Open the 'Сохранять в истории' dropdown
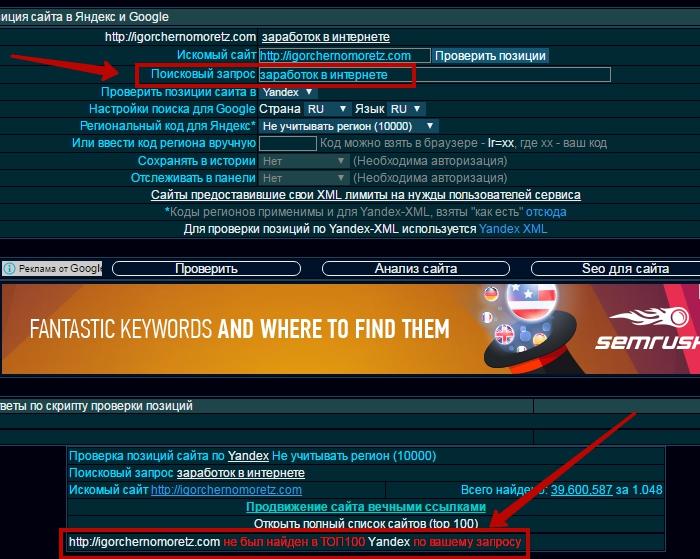 click(304, 161)
